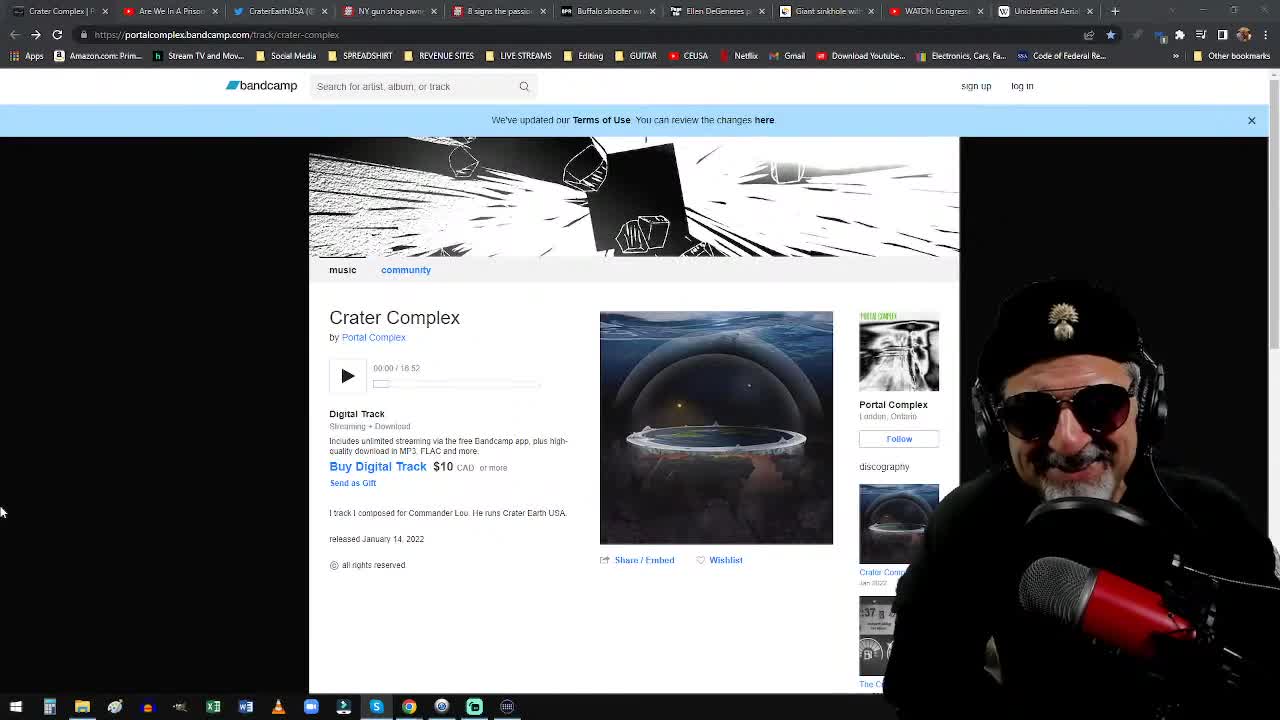
Task: Open the Netflix bookmark
Action: pyautogui.click(x=739, y=56)
